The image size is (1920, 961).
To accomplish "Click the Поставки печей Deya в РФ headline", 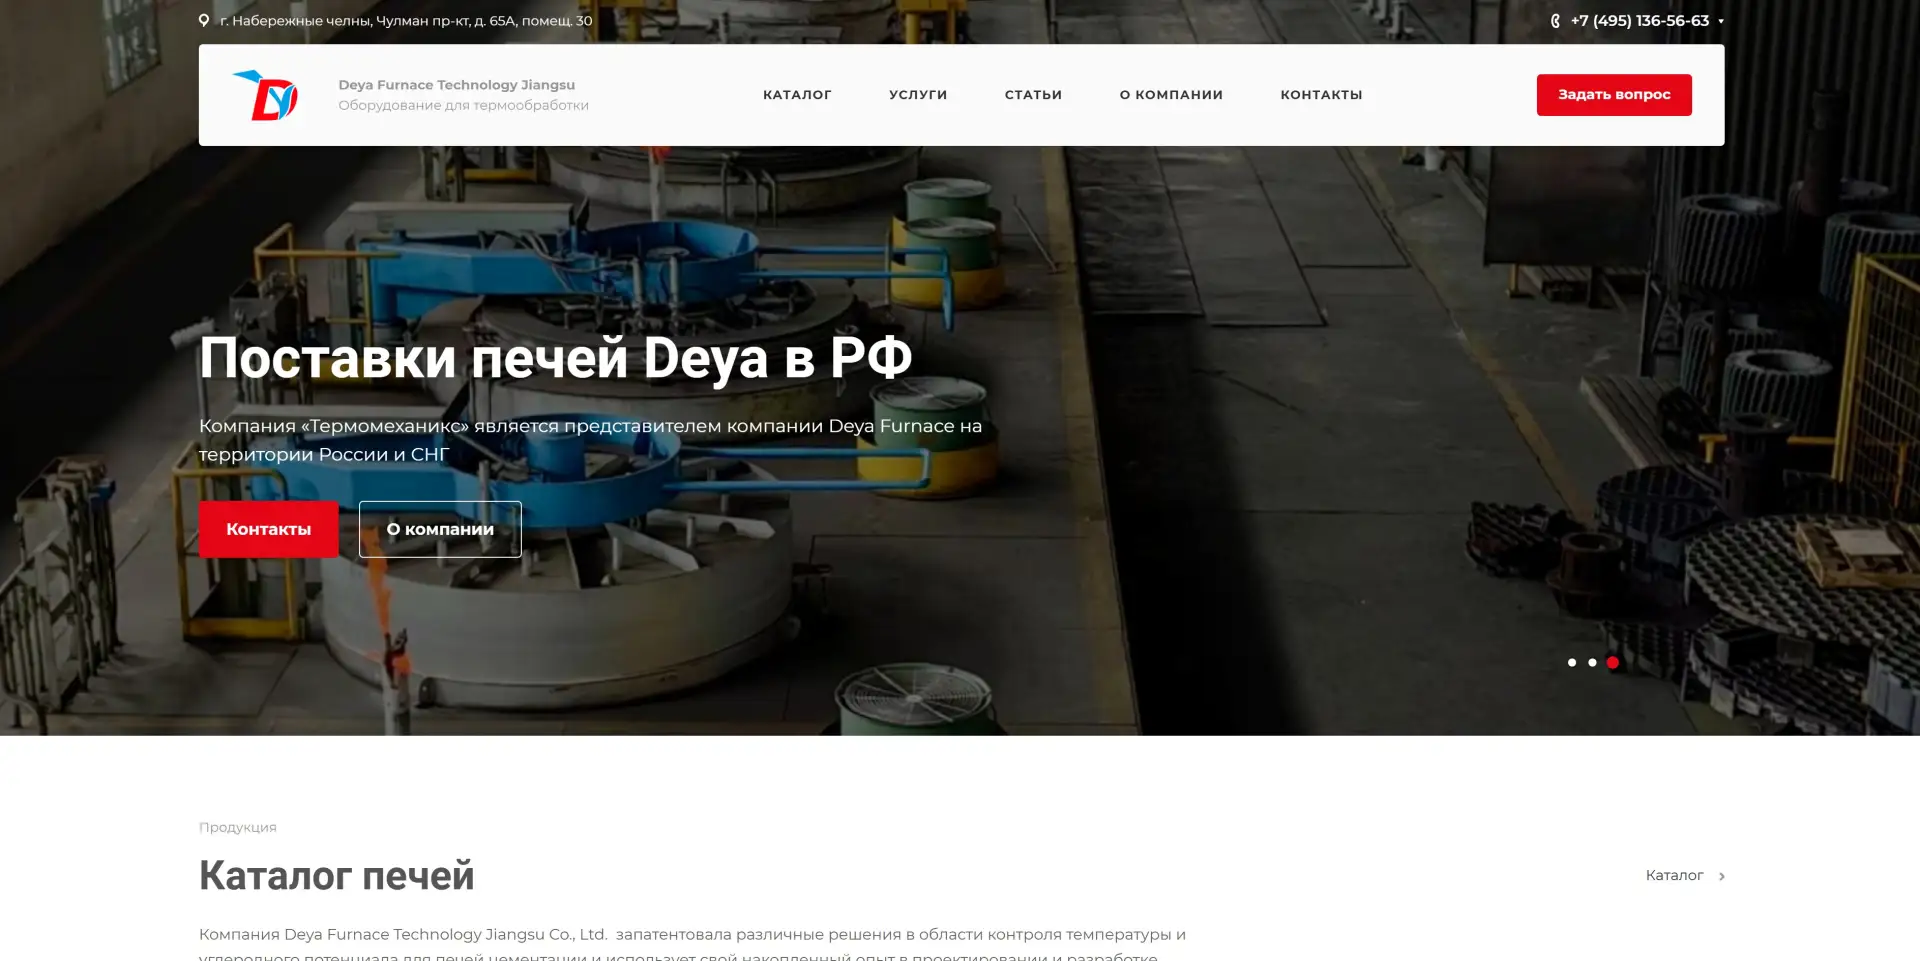I will [555, 358].
